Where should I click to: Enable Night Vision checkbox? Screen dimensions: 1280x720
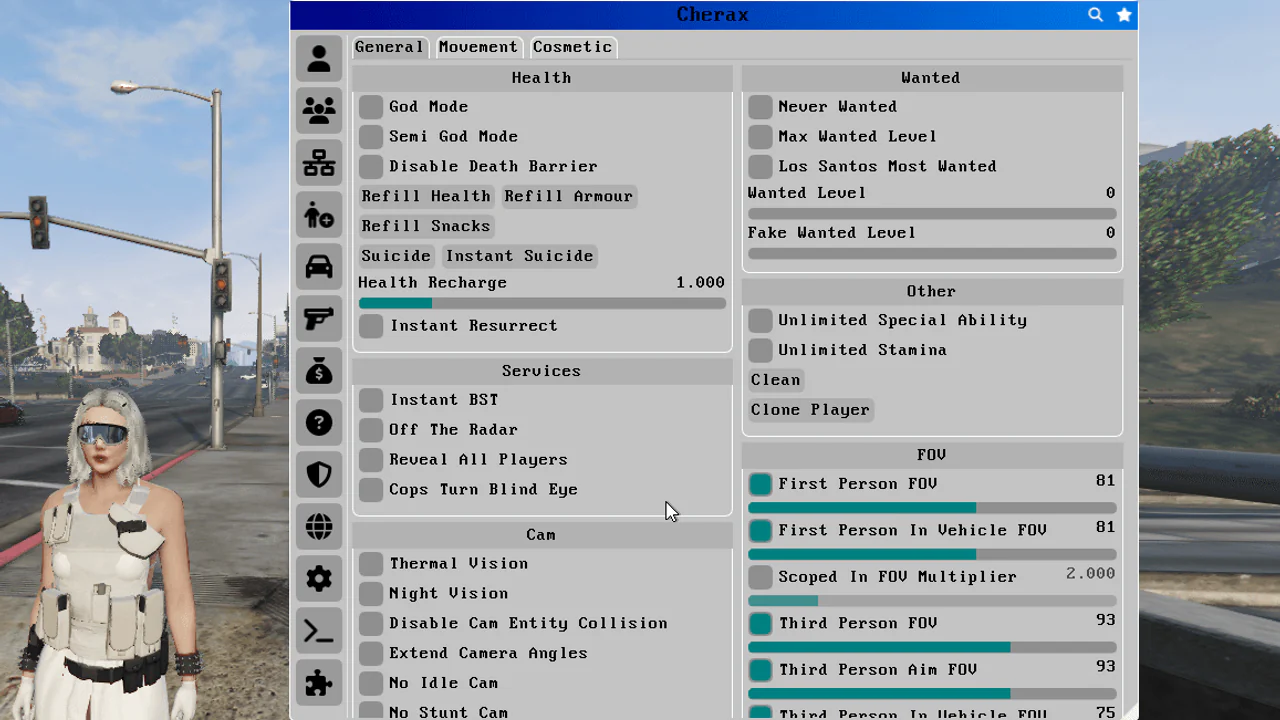(x=371, y=594)
